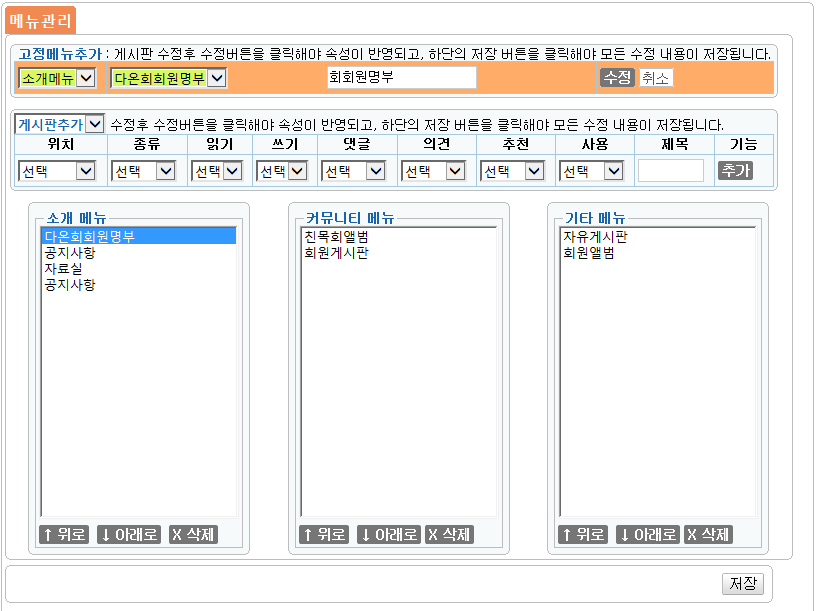Click the 취소 cancel button
816x611 pixels.
pyautogui.click(x=656, y=78)
